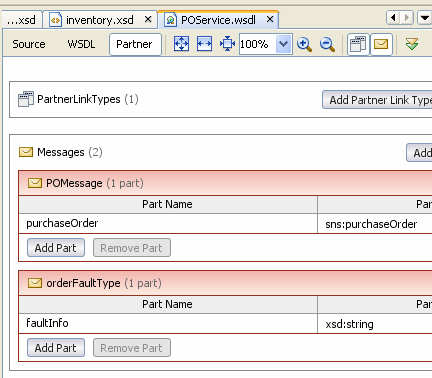Open the zoom percentage dropdown
Image resolution: width=432 pixels, height=378 pixels.
pos(284,44)
